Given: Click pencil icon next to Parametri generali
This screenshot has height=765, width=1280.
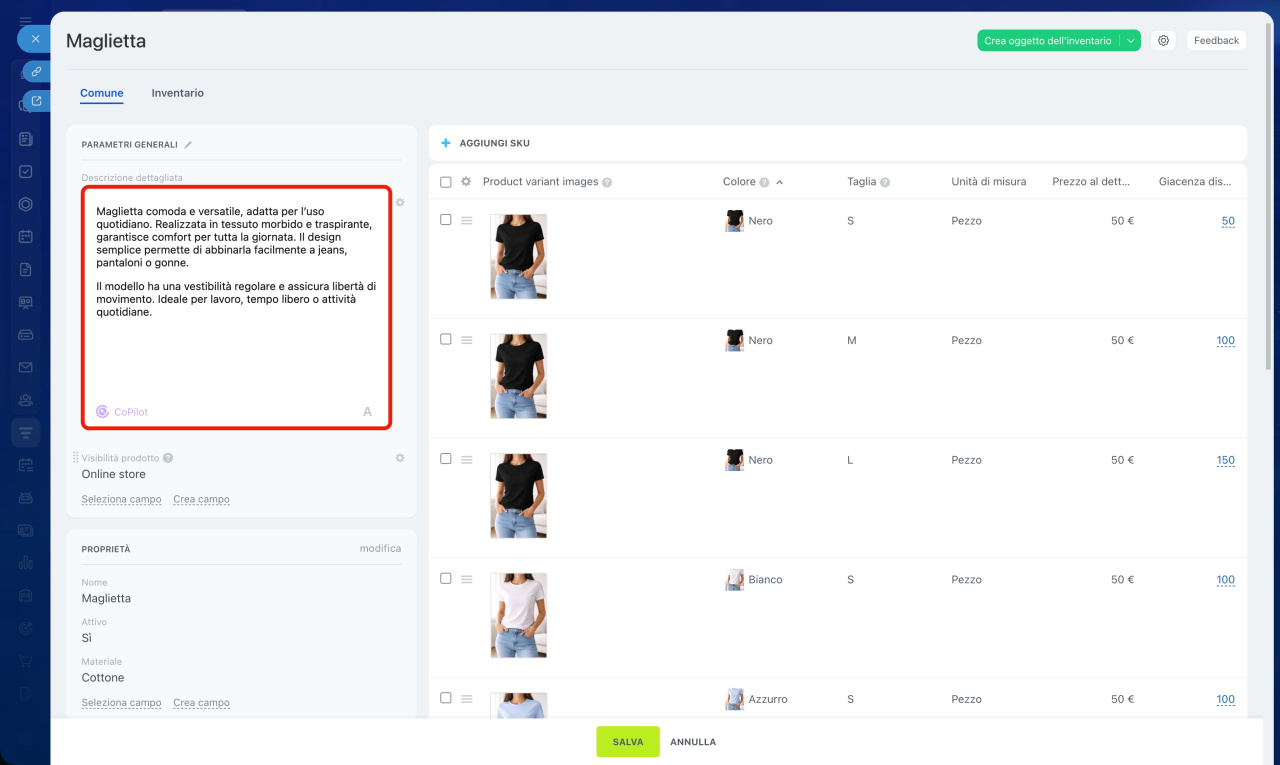Looking at the screenshot, I should [x=188, y=145].
